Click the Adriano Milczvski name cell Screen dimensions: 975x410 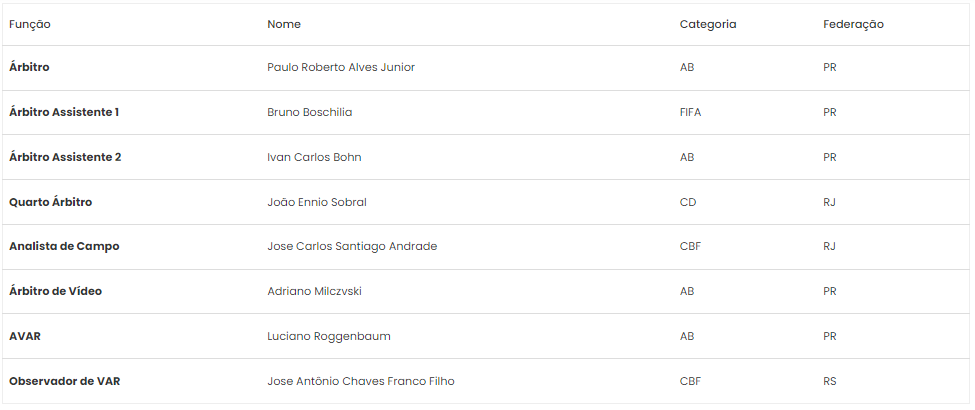[314, 291]
